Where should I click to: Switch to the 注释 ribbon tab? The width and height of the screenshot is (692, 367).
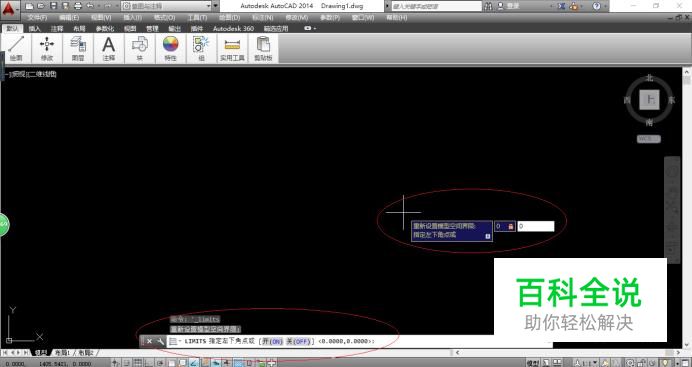57,28
